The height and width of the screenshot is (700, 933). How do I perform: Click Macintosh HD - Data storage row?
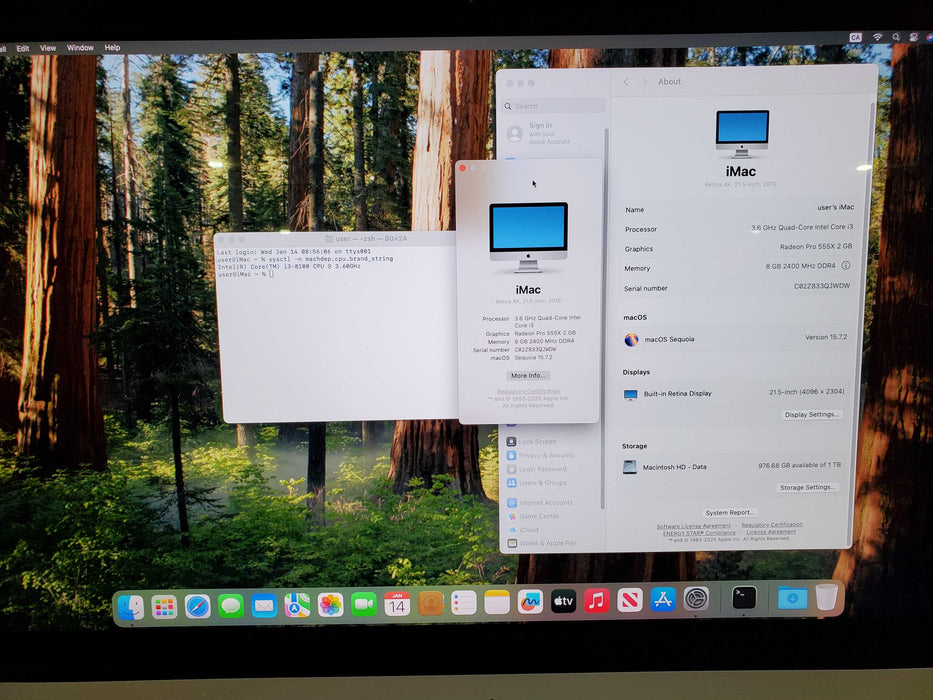point(732,466)
